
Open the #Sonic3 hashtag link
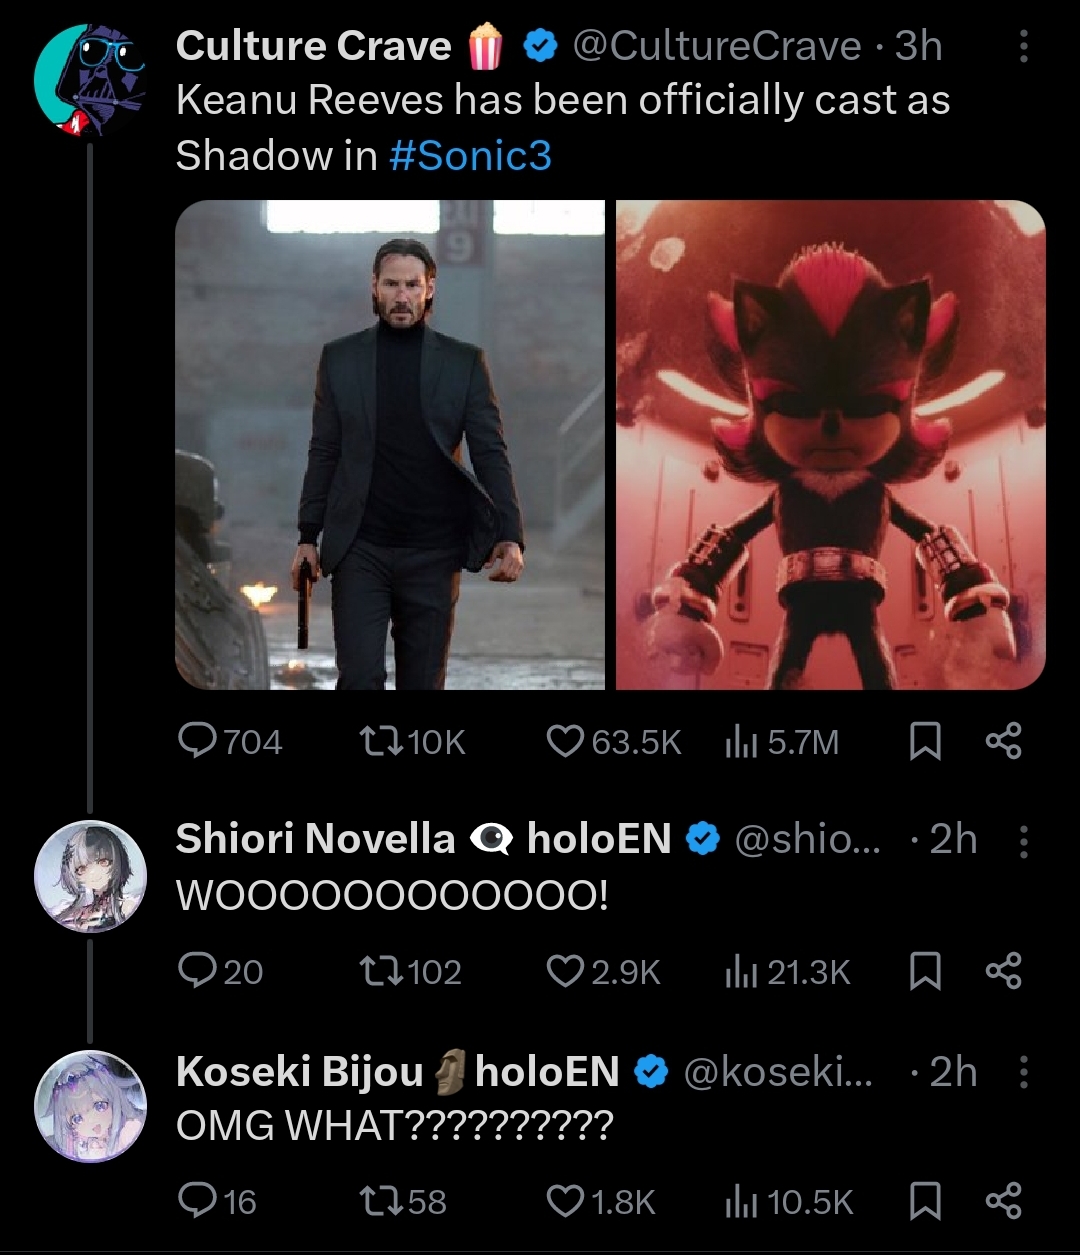[469, 155]
